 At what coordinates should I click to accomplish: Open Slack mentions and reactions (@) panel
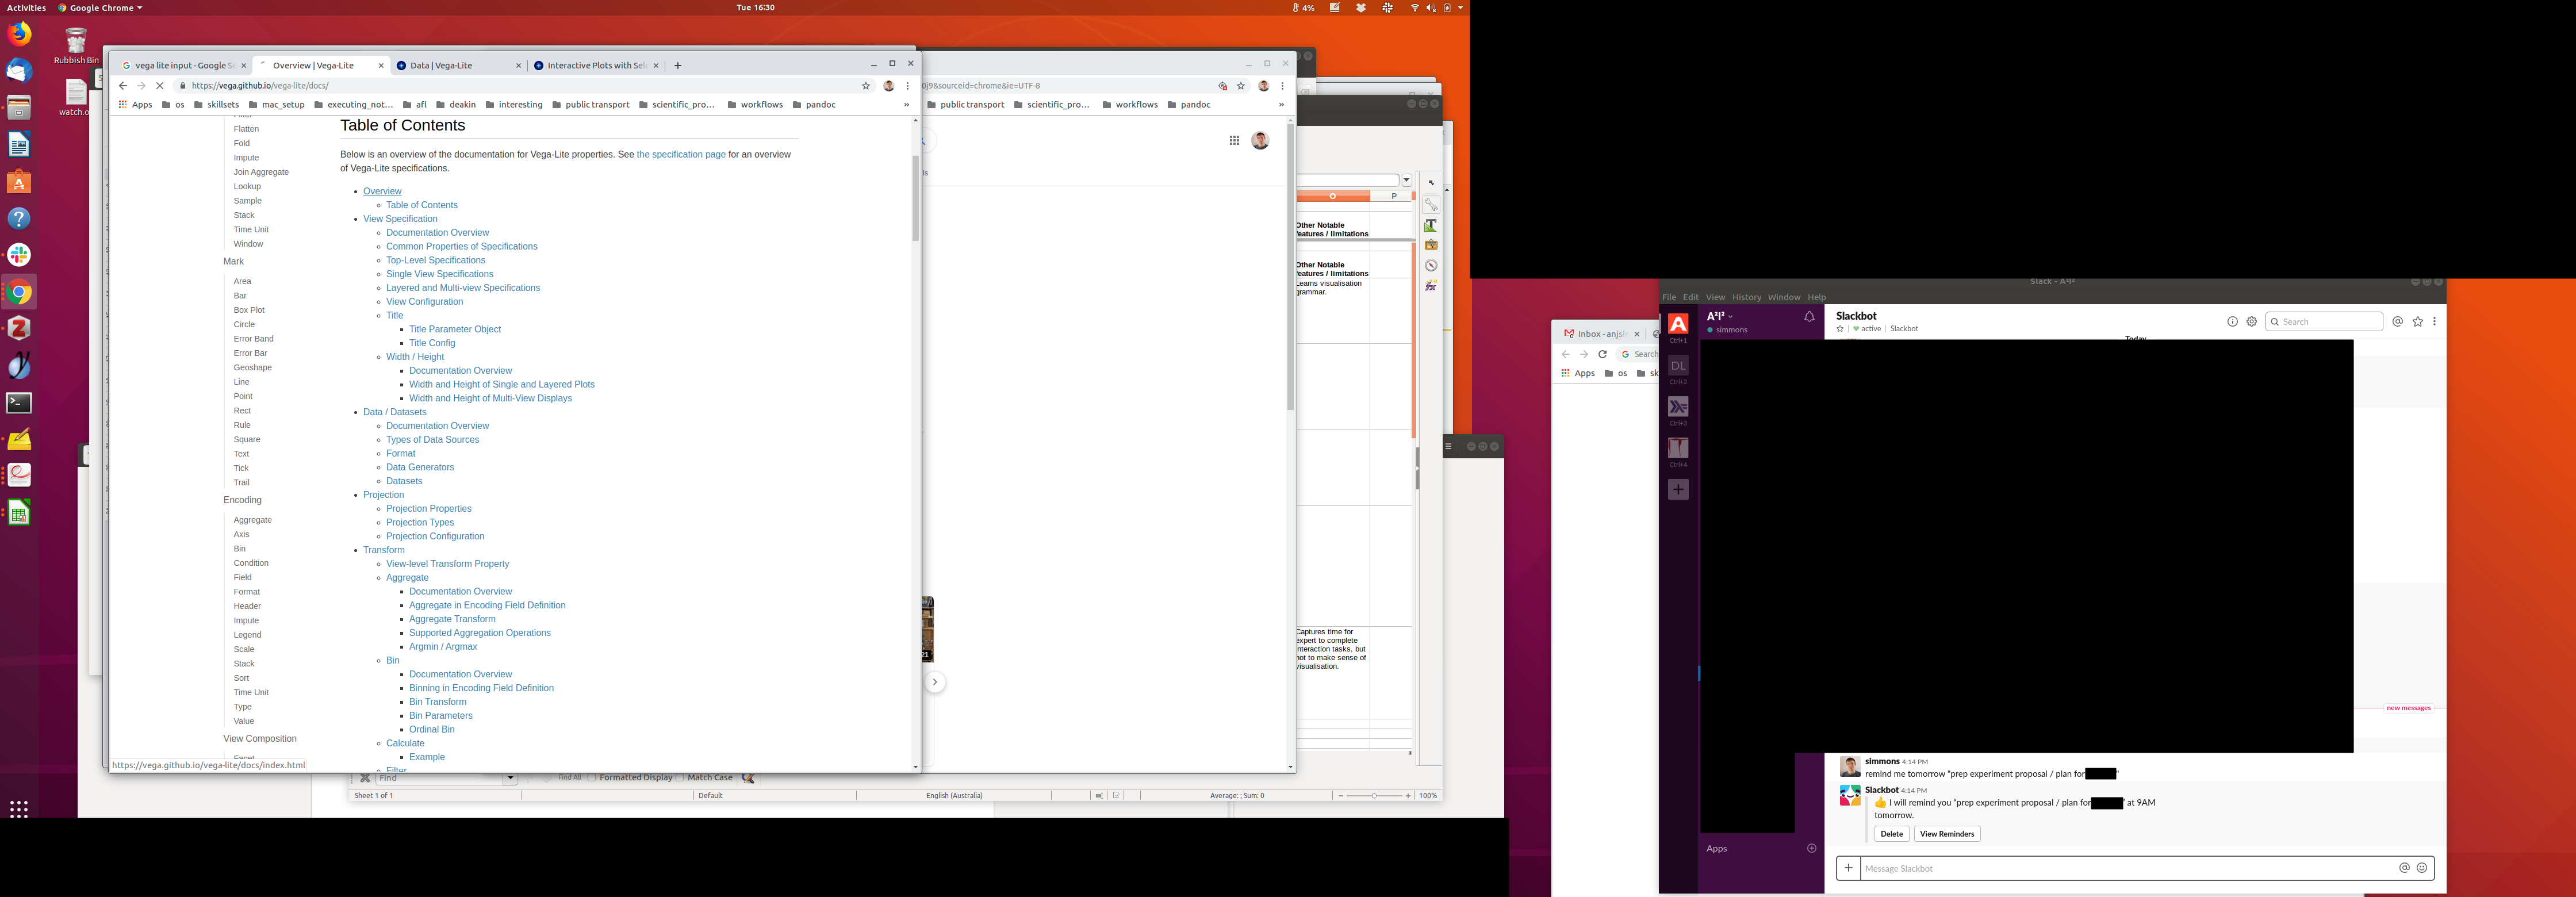pos(2397,322)
